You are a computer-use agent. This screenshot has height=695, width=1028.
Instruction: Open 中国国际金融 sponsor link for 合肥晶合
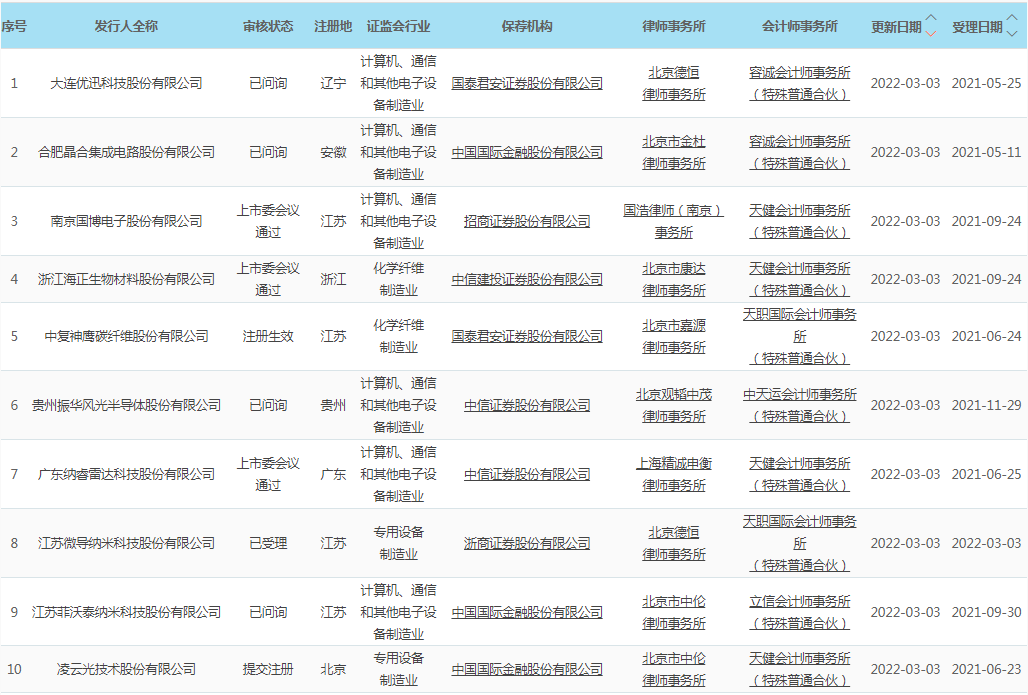tap(527, 152)
